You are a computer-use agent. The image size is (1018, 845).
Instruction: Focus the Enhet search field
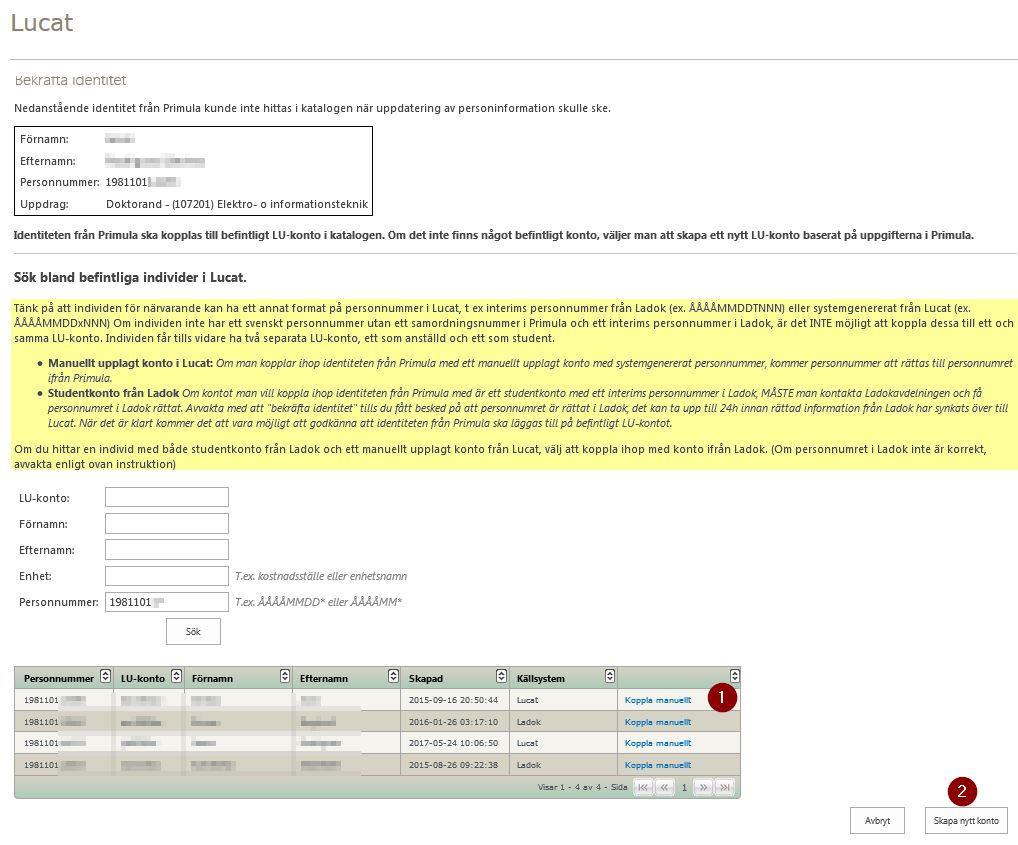(x=167, y=576)
